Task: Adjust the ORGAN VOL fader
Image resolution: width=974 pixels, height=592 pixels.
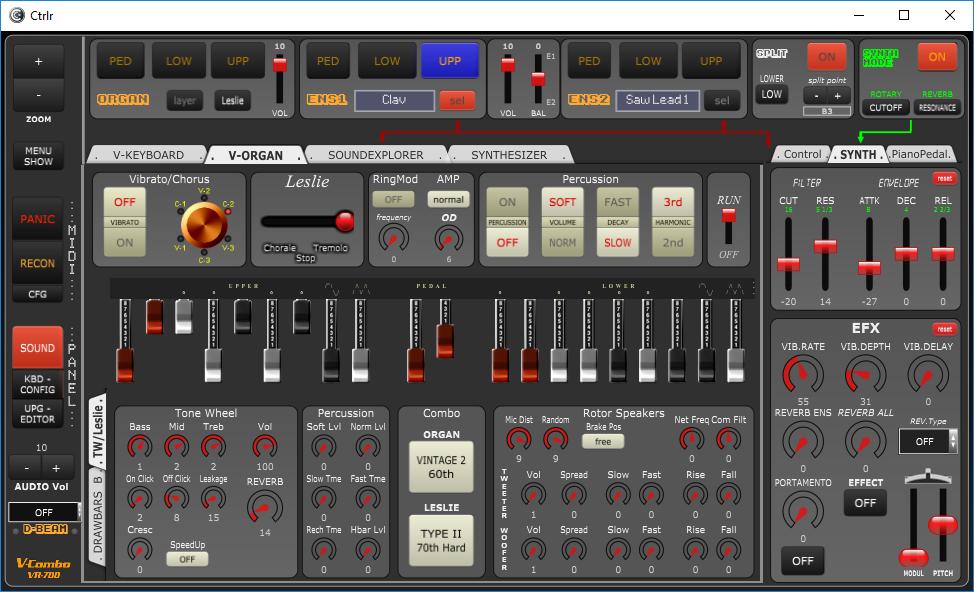Action: [x=280, y=80]
